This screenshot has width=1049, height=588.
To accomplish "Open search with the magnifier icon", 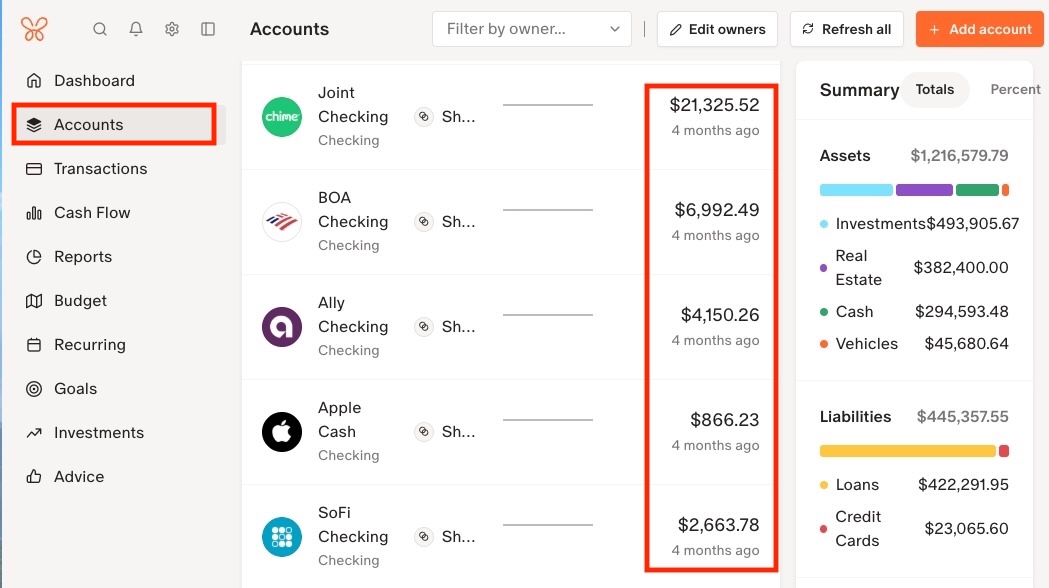I will (100, 29).
